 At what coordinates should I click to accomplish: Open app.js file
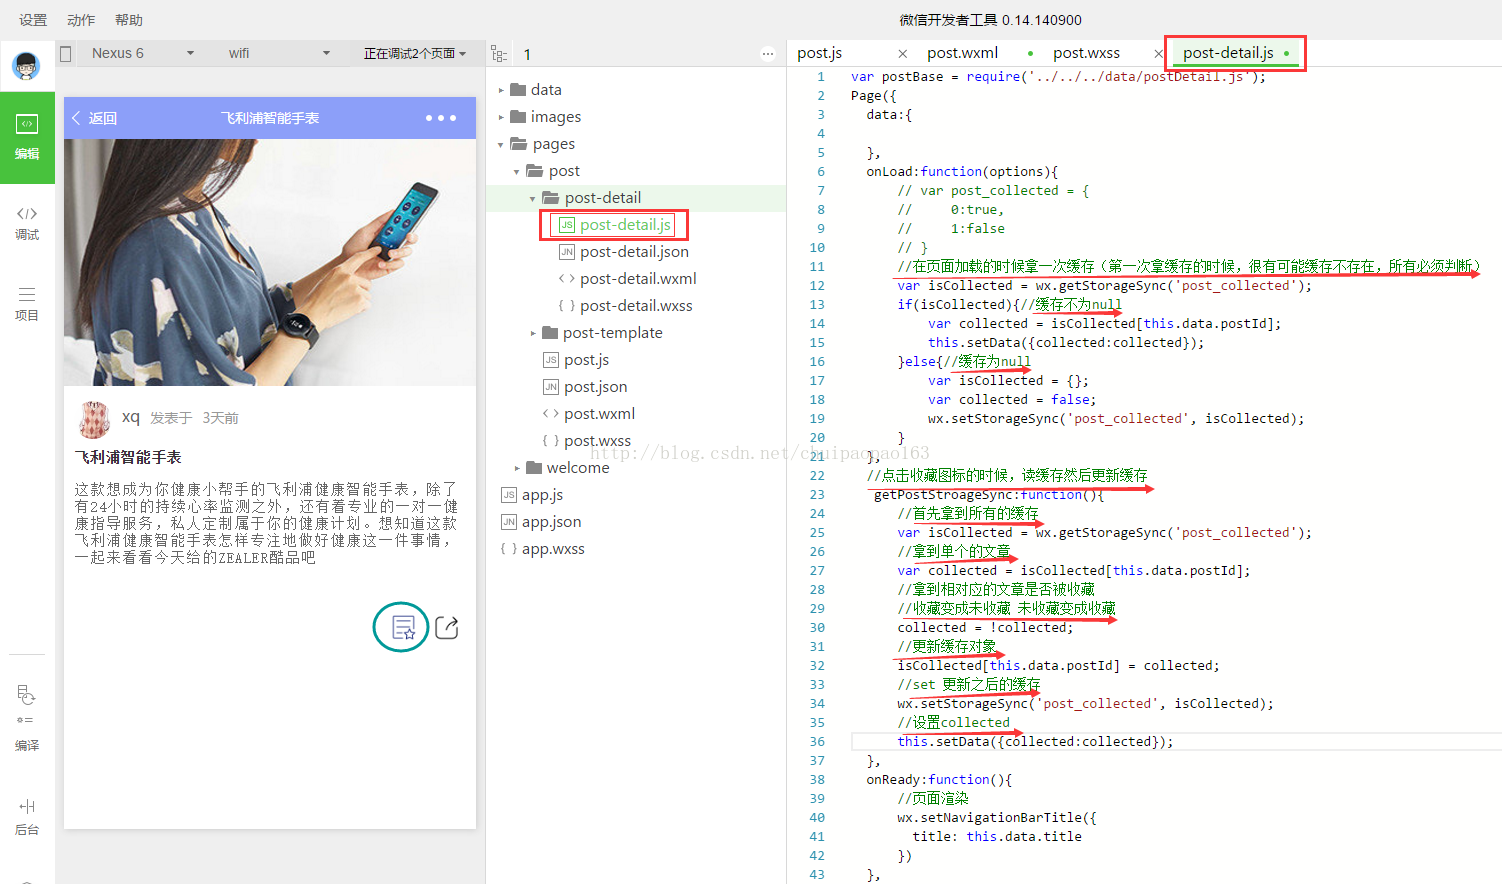532,495
